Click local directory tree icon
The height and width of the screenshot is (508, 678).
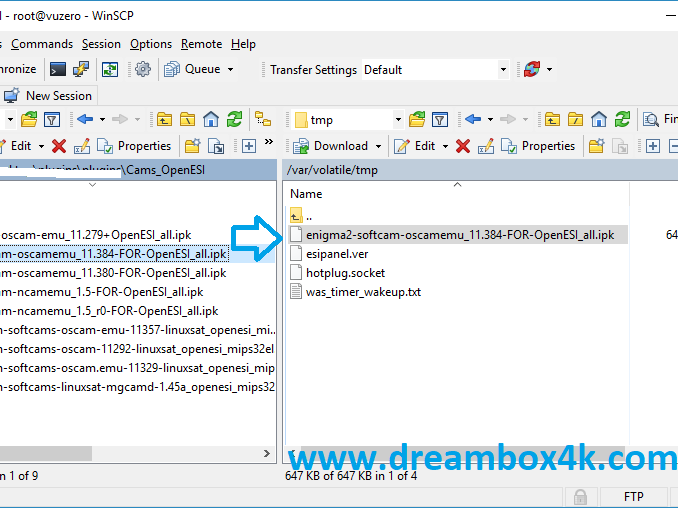coord(263,119)
